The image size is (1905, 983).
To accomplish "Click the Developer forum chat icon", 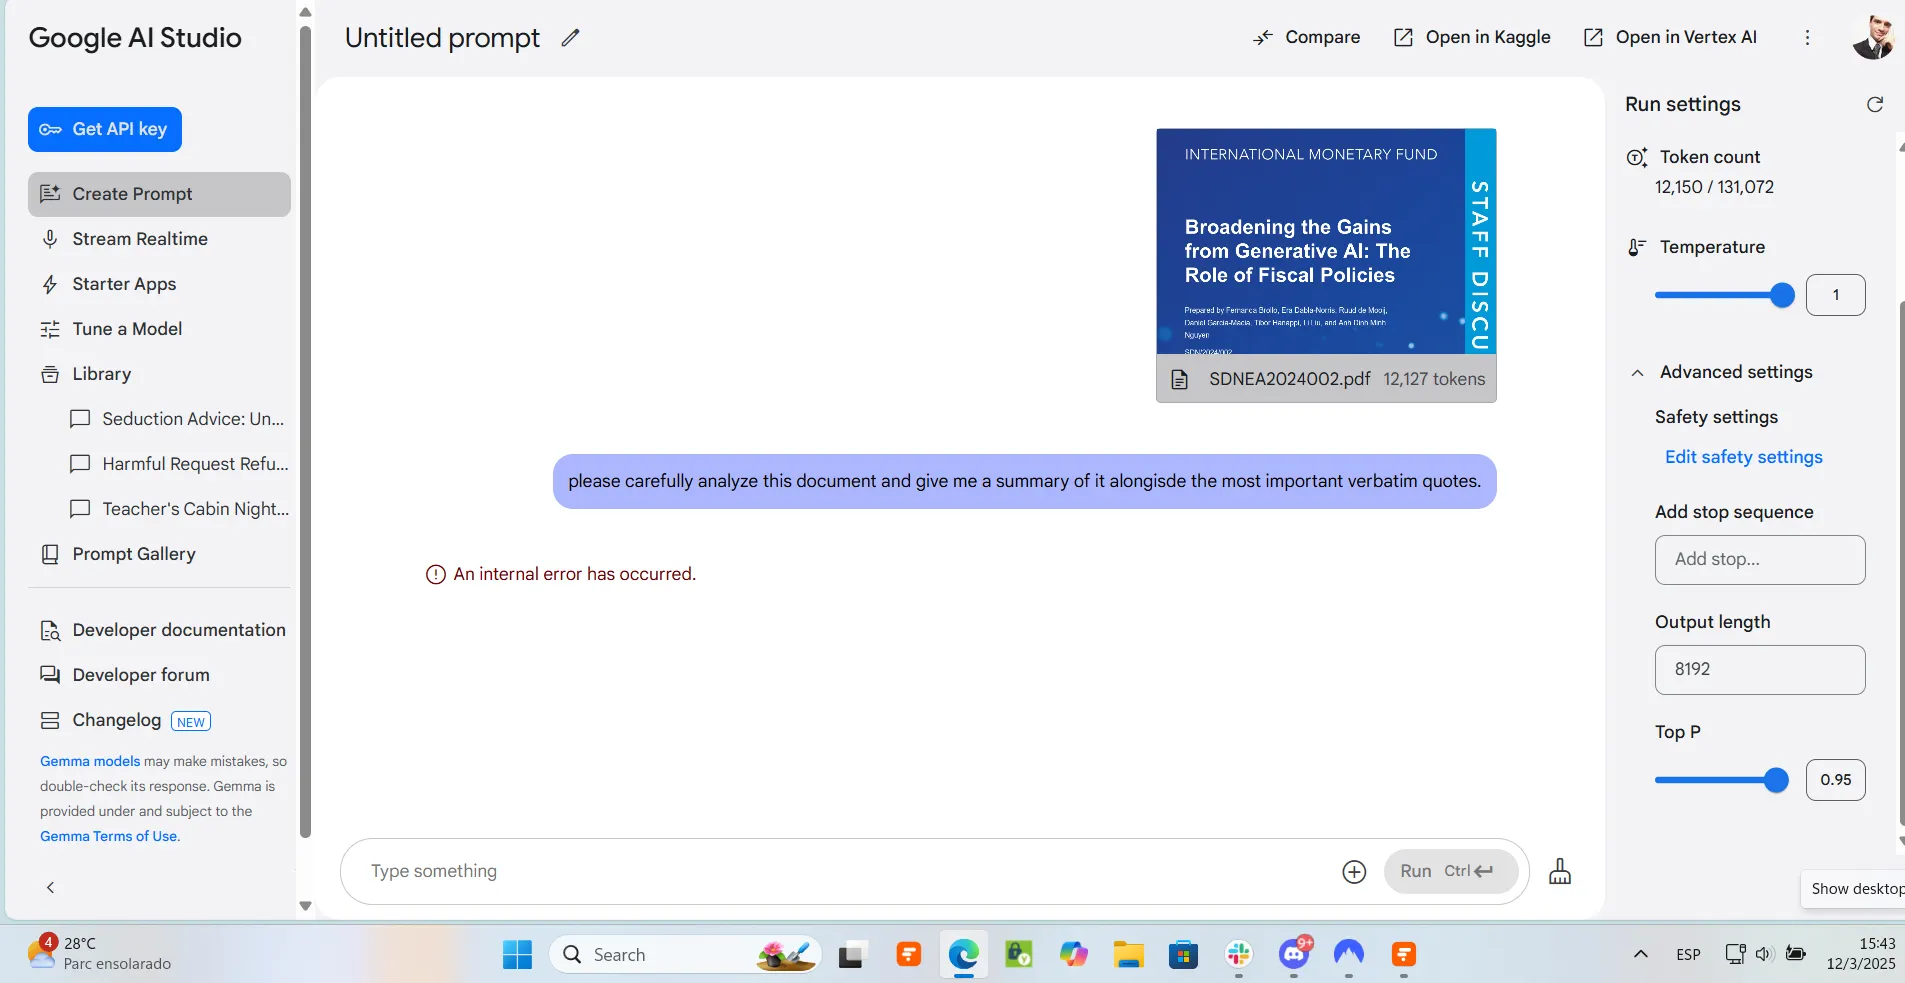I will [50, 675].
